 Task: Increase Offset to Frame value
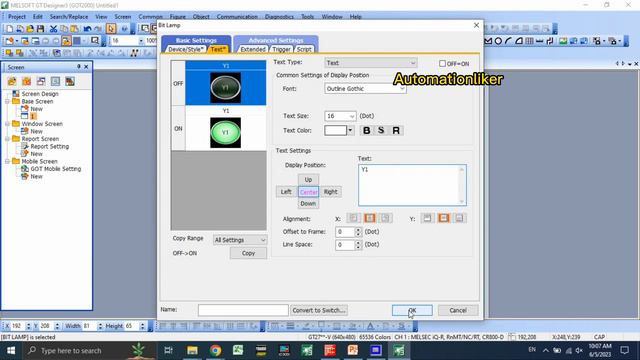pos(358,229)
